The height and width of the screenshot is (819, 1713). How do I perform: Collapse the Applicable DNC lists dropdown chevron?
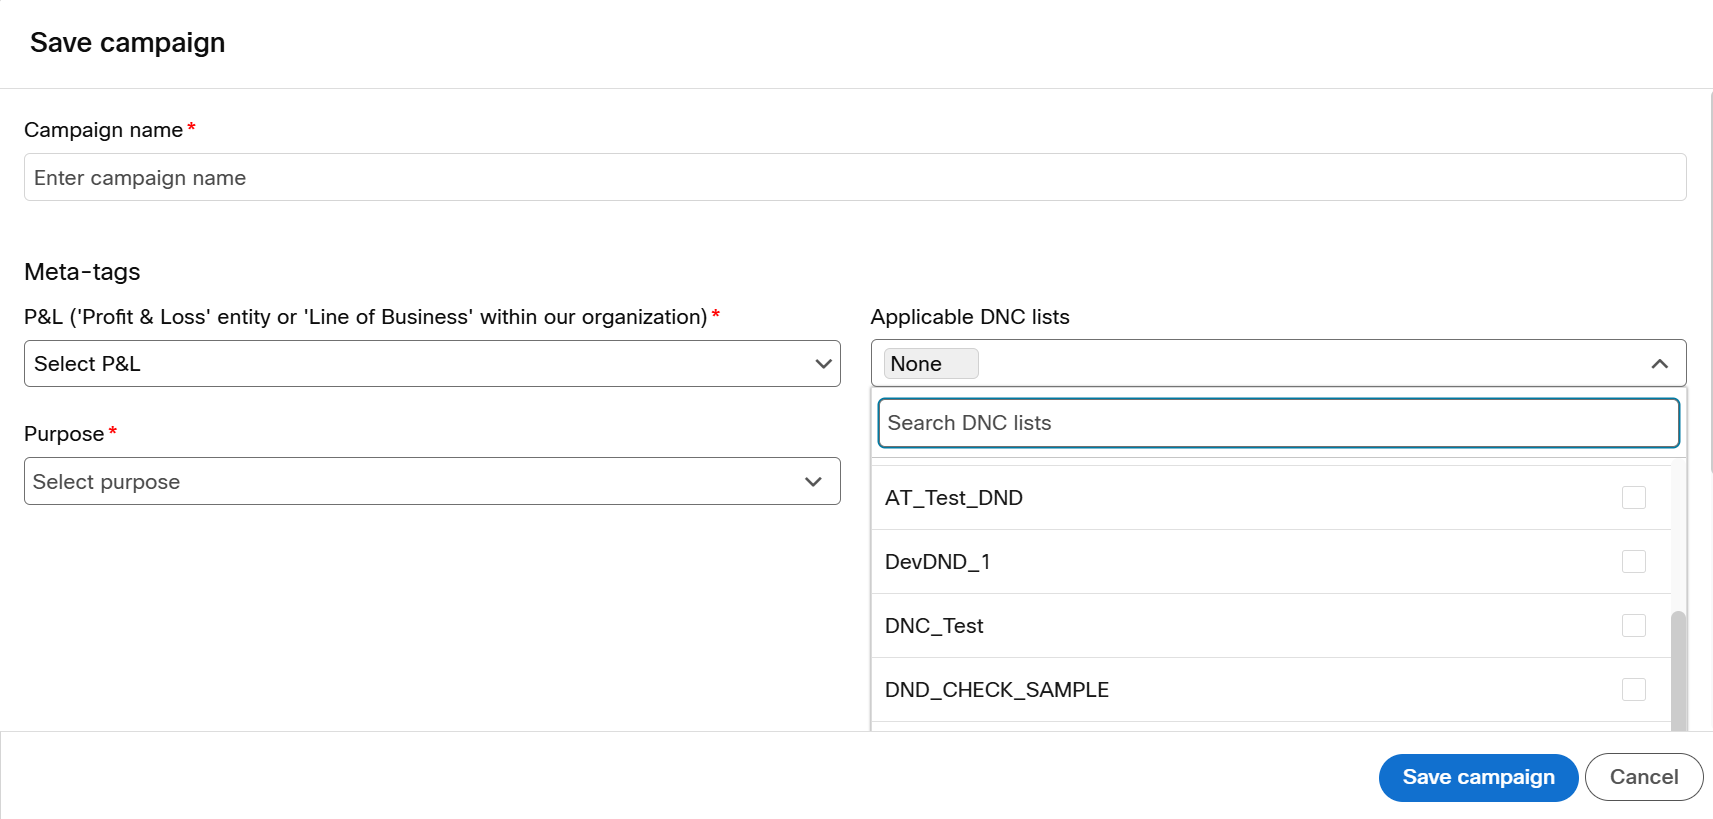coord(1660,364)
